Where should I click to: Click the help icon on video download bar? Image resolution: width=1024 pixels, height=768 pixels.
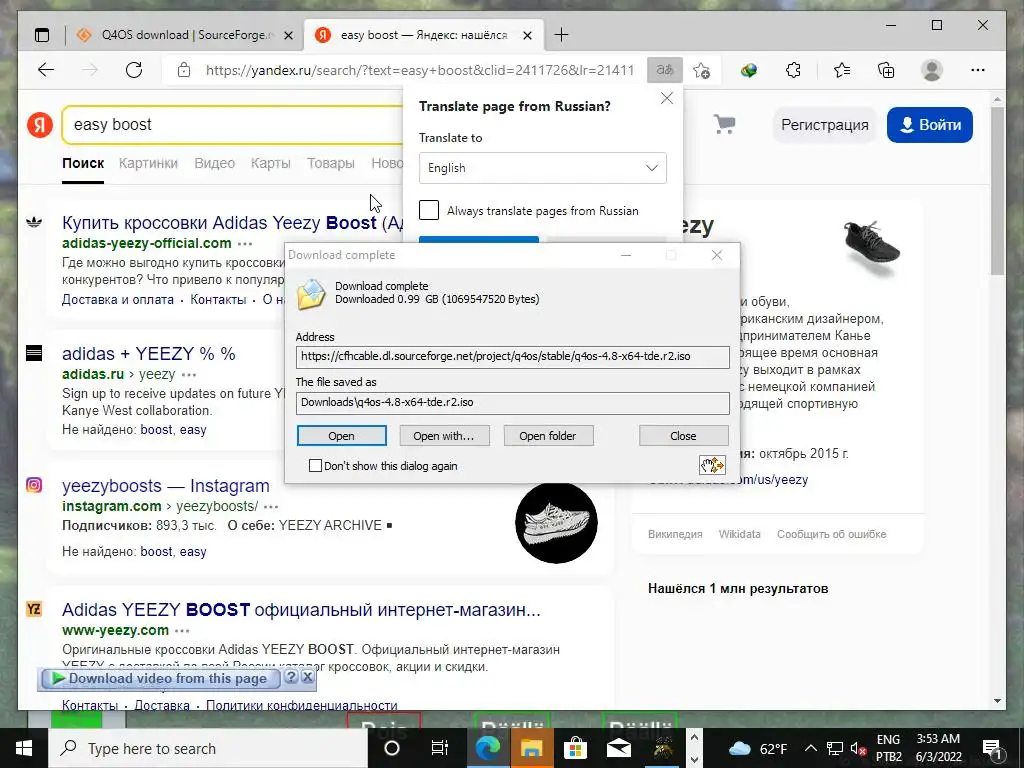(291, 677)
